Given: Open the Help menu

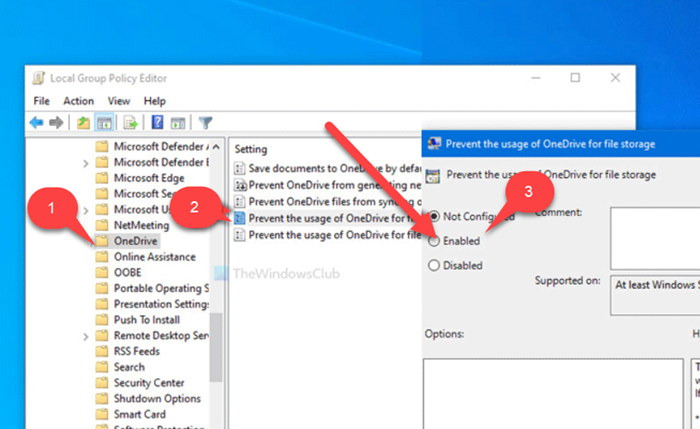Looking at the screenshot, I should point(154,101).
